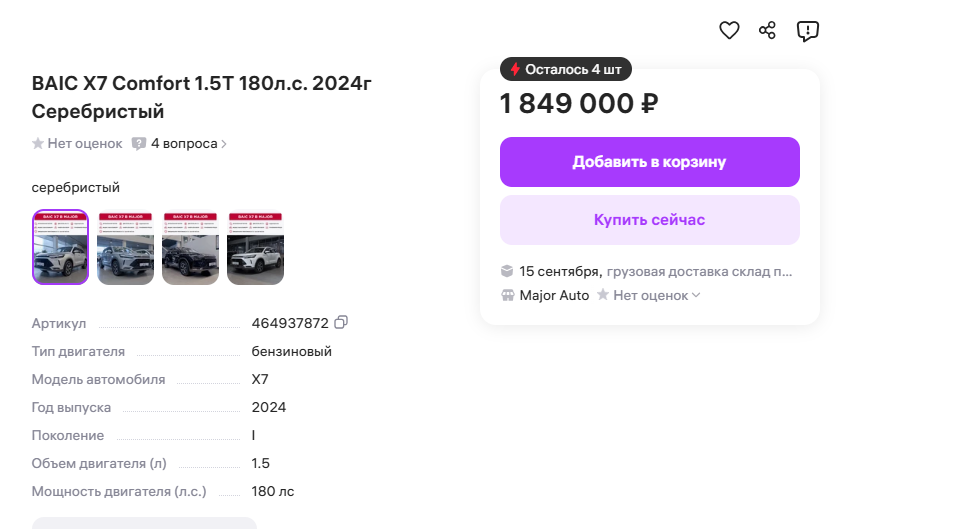Expand the seller rating dropdown arrow
This screenshot has width=967, height=529.
click(697, 296)
